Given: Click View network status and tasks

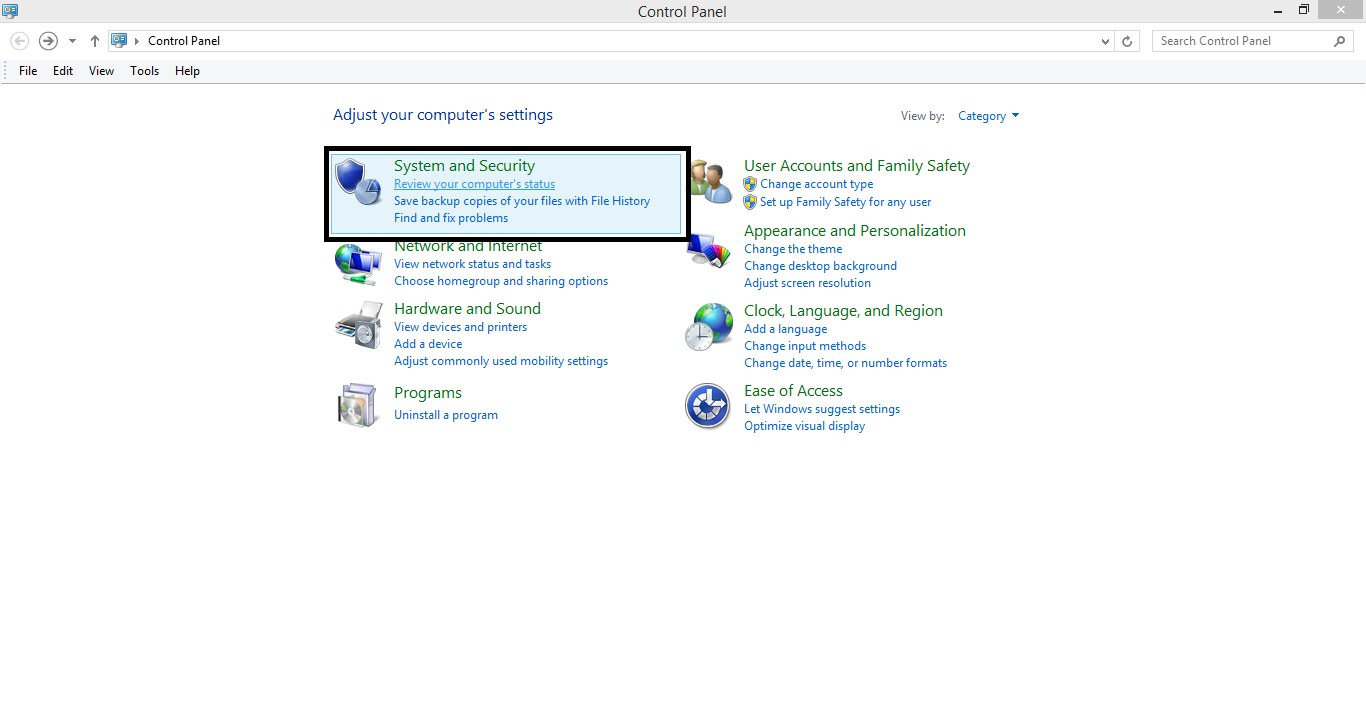Looking at the screenshot, I should click(x=472, y=264).
